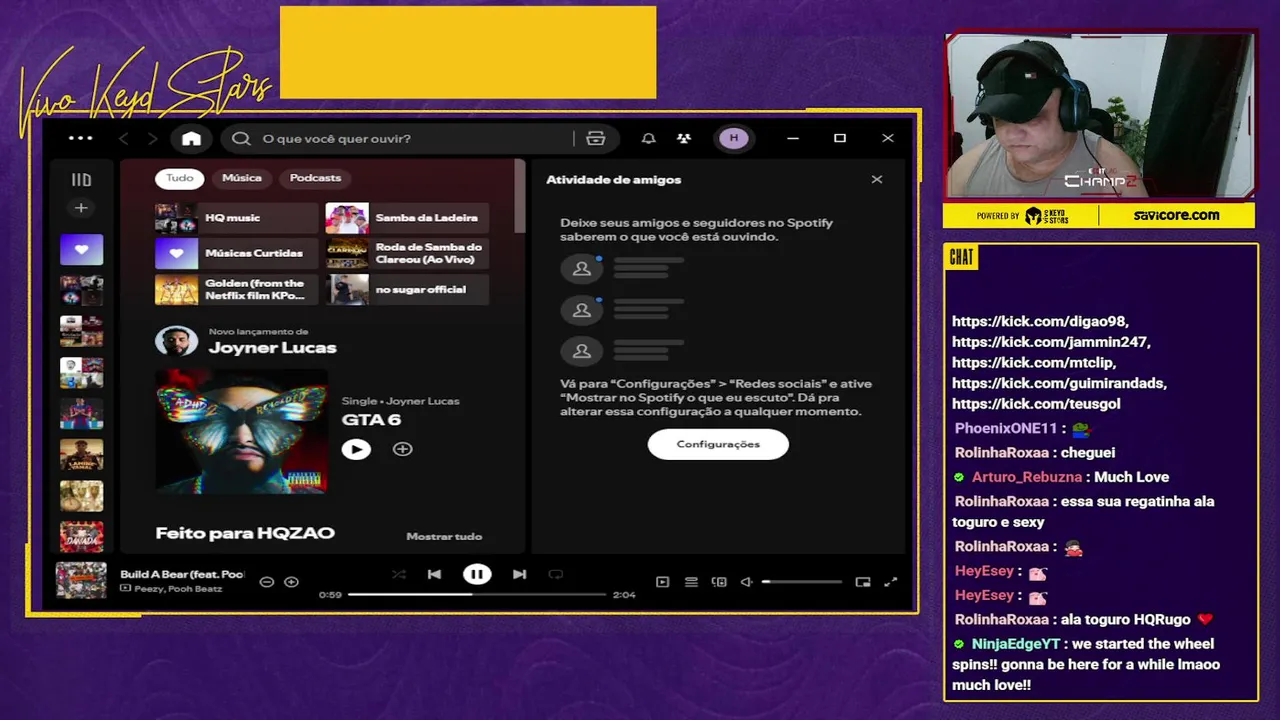The image size is (1280, 720).
Task: Open the 'DANÇADA' playlist sidebar thumbnail
Action: (81, 537)
